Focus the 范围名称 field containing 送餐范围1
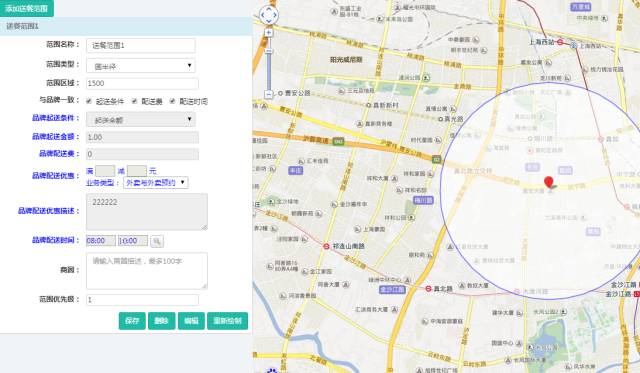The image size is (640, 373). [x=141, y=45]
